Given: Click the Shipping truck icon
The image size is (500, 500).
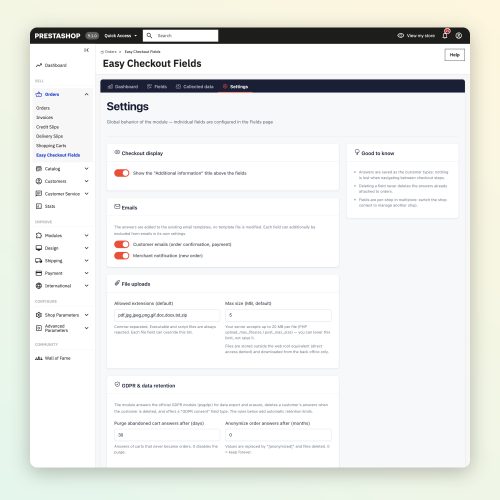Looking at the screenshot, I should [39, 261].
